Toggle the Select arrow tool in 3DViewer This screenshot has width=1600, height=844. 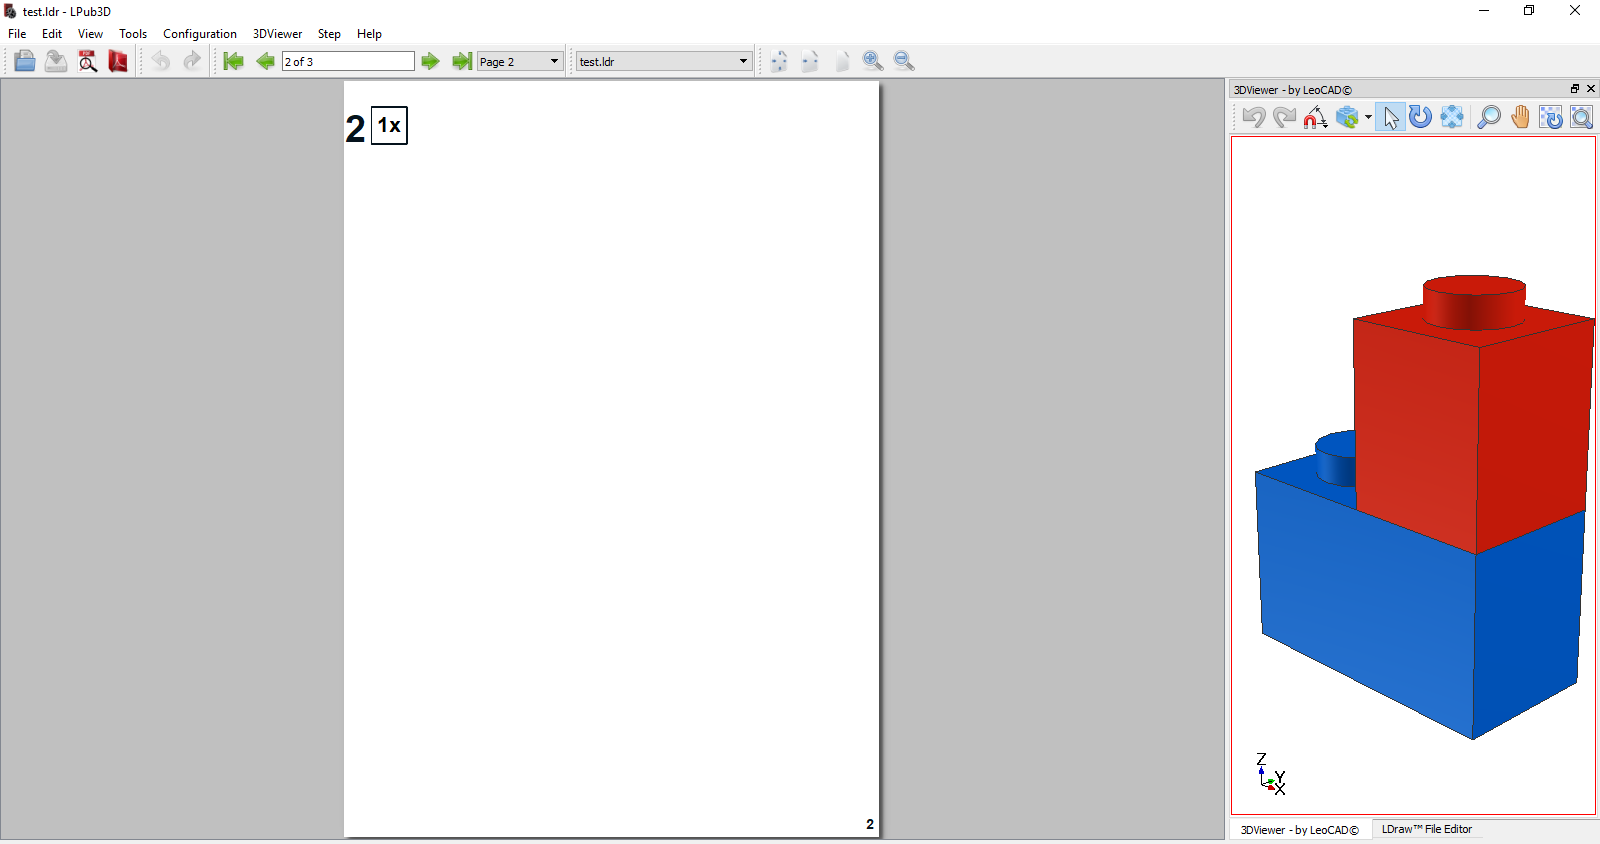(1390, 117)
